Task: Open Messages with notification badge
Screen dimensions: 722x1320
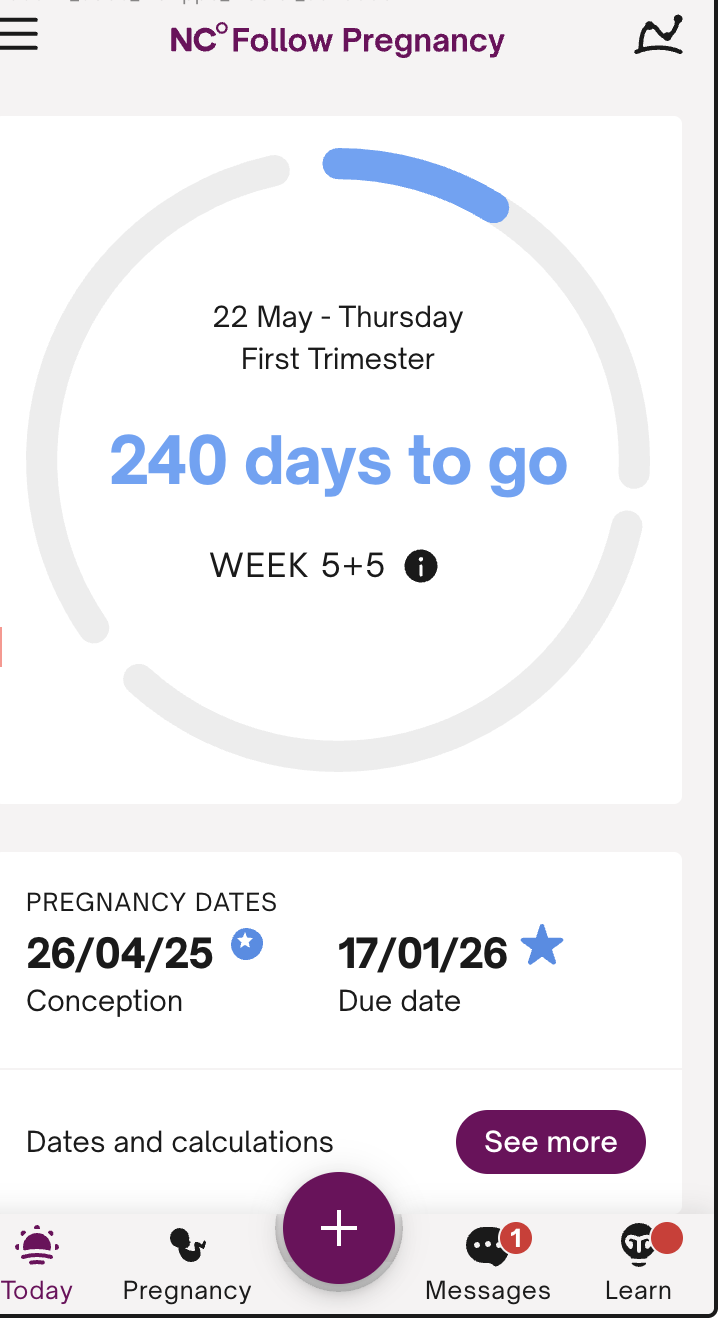Action: click(488, 1260)
